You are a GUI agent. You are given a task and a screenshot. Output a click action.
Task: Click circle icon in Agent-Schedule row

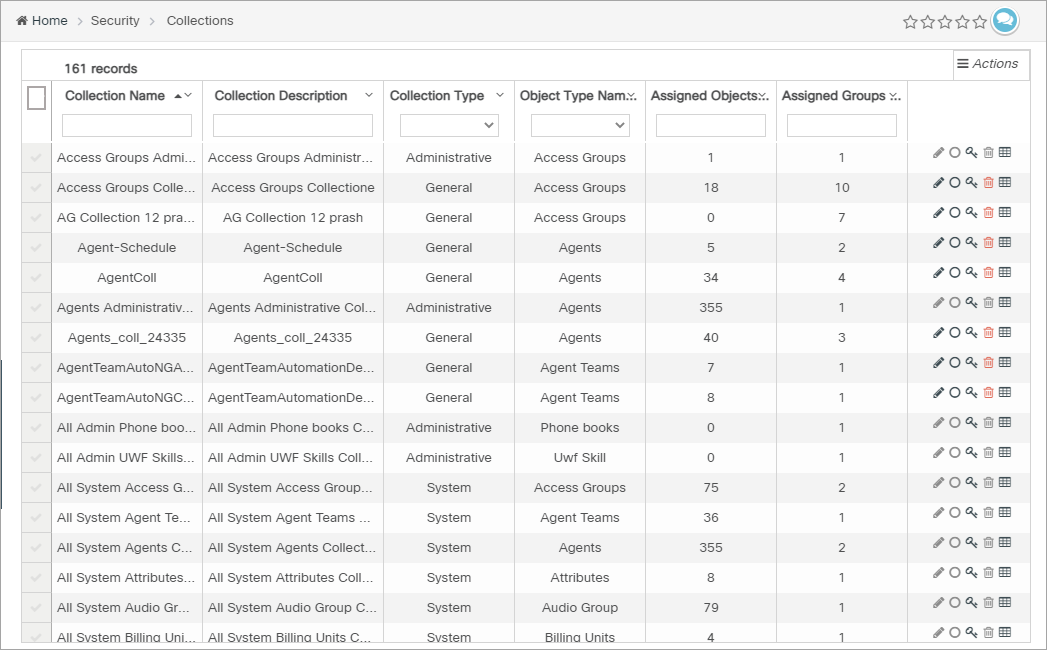[x=955, y=242]
